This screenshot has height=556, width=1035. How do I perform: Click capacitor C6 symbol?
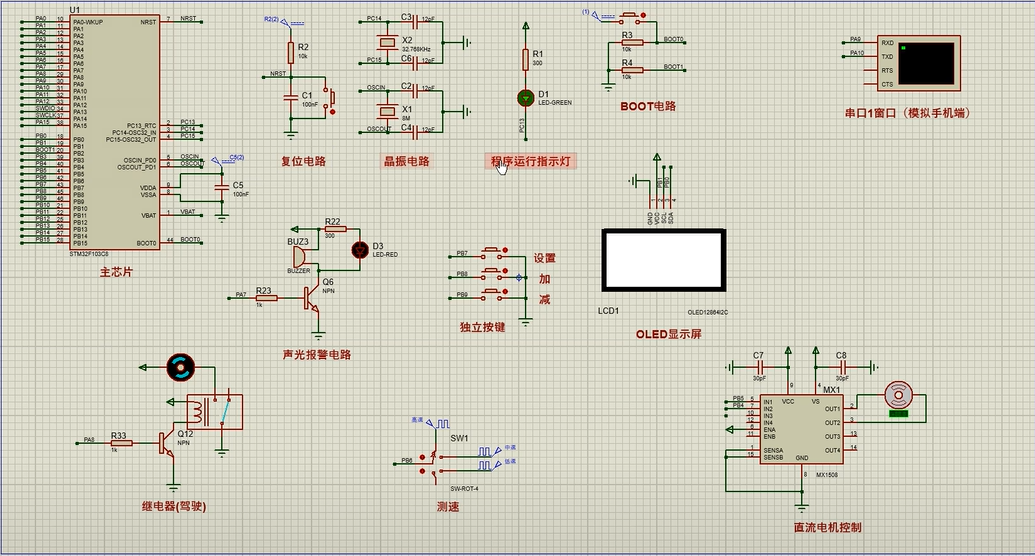(x=415, y=62)
